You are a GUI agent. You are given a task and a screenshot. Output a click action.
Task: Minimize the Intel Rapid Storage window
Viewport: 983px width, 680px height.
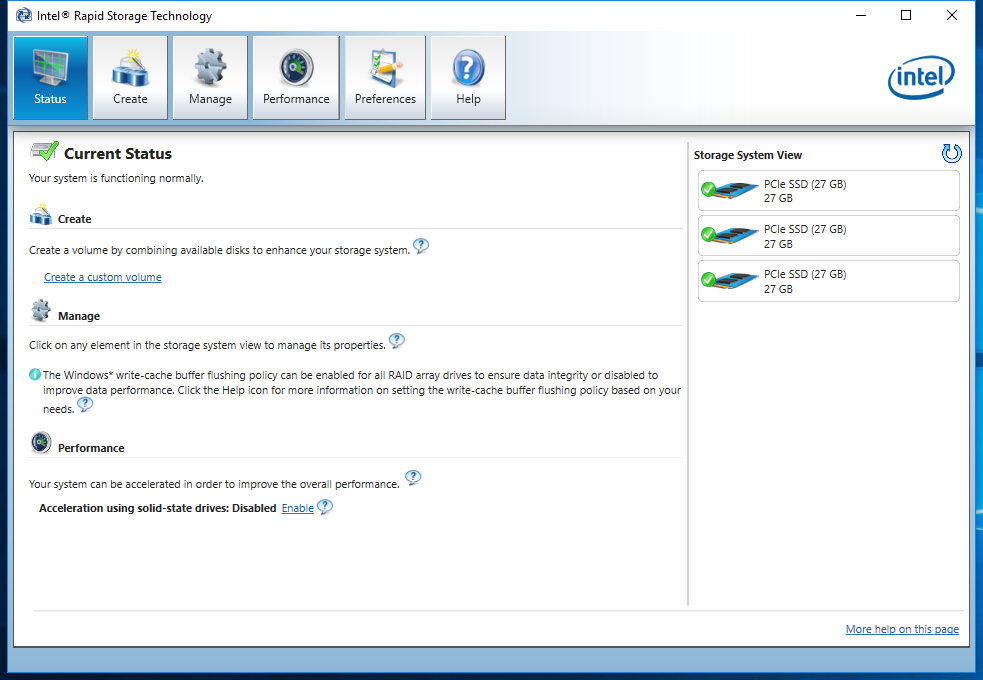tap(861, 15)
